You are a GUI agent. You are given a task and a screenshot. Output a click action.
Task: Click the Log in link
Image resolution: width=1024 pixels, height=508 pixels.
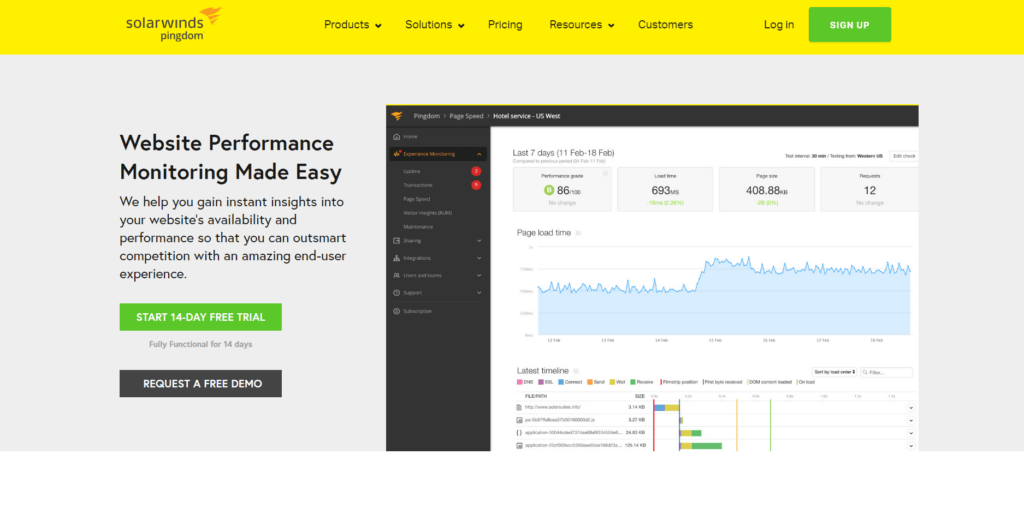coord(779,25)
